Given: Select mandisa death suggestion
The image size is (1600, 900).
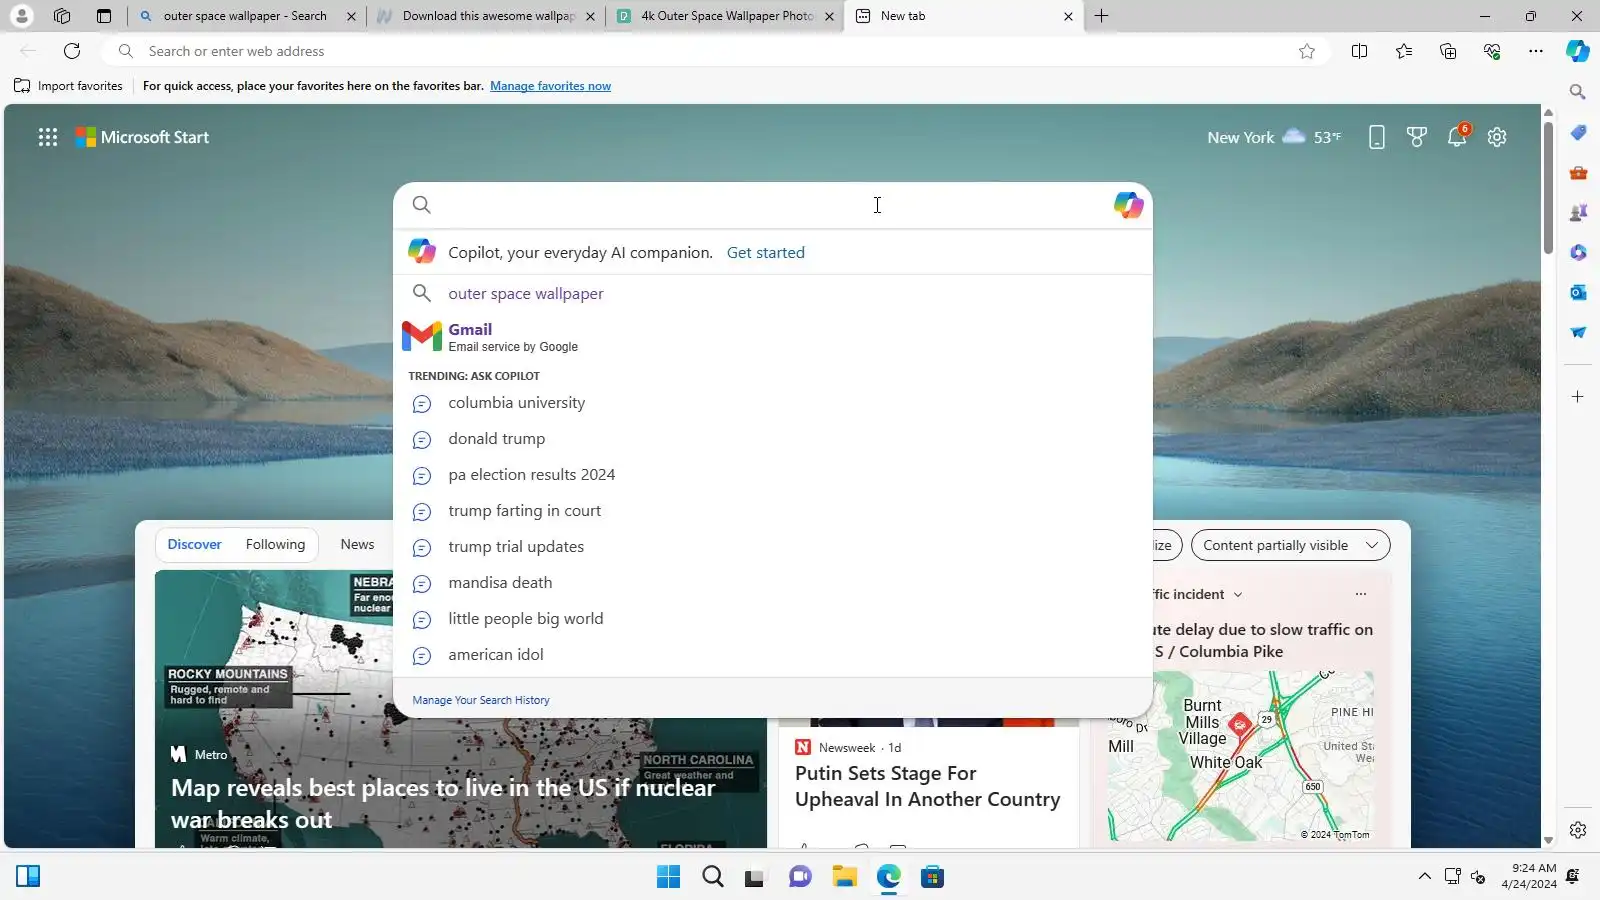Looking at the screenshot, I should (x=772, y=583).
